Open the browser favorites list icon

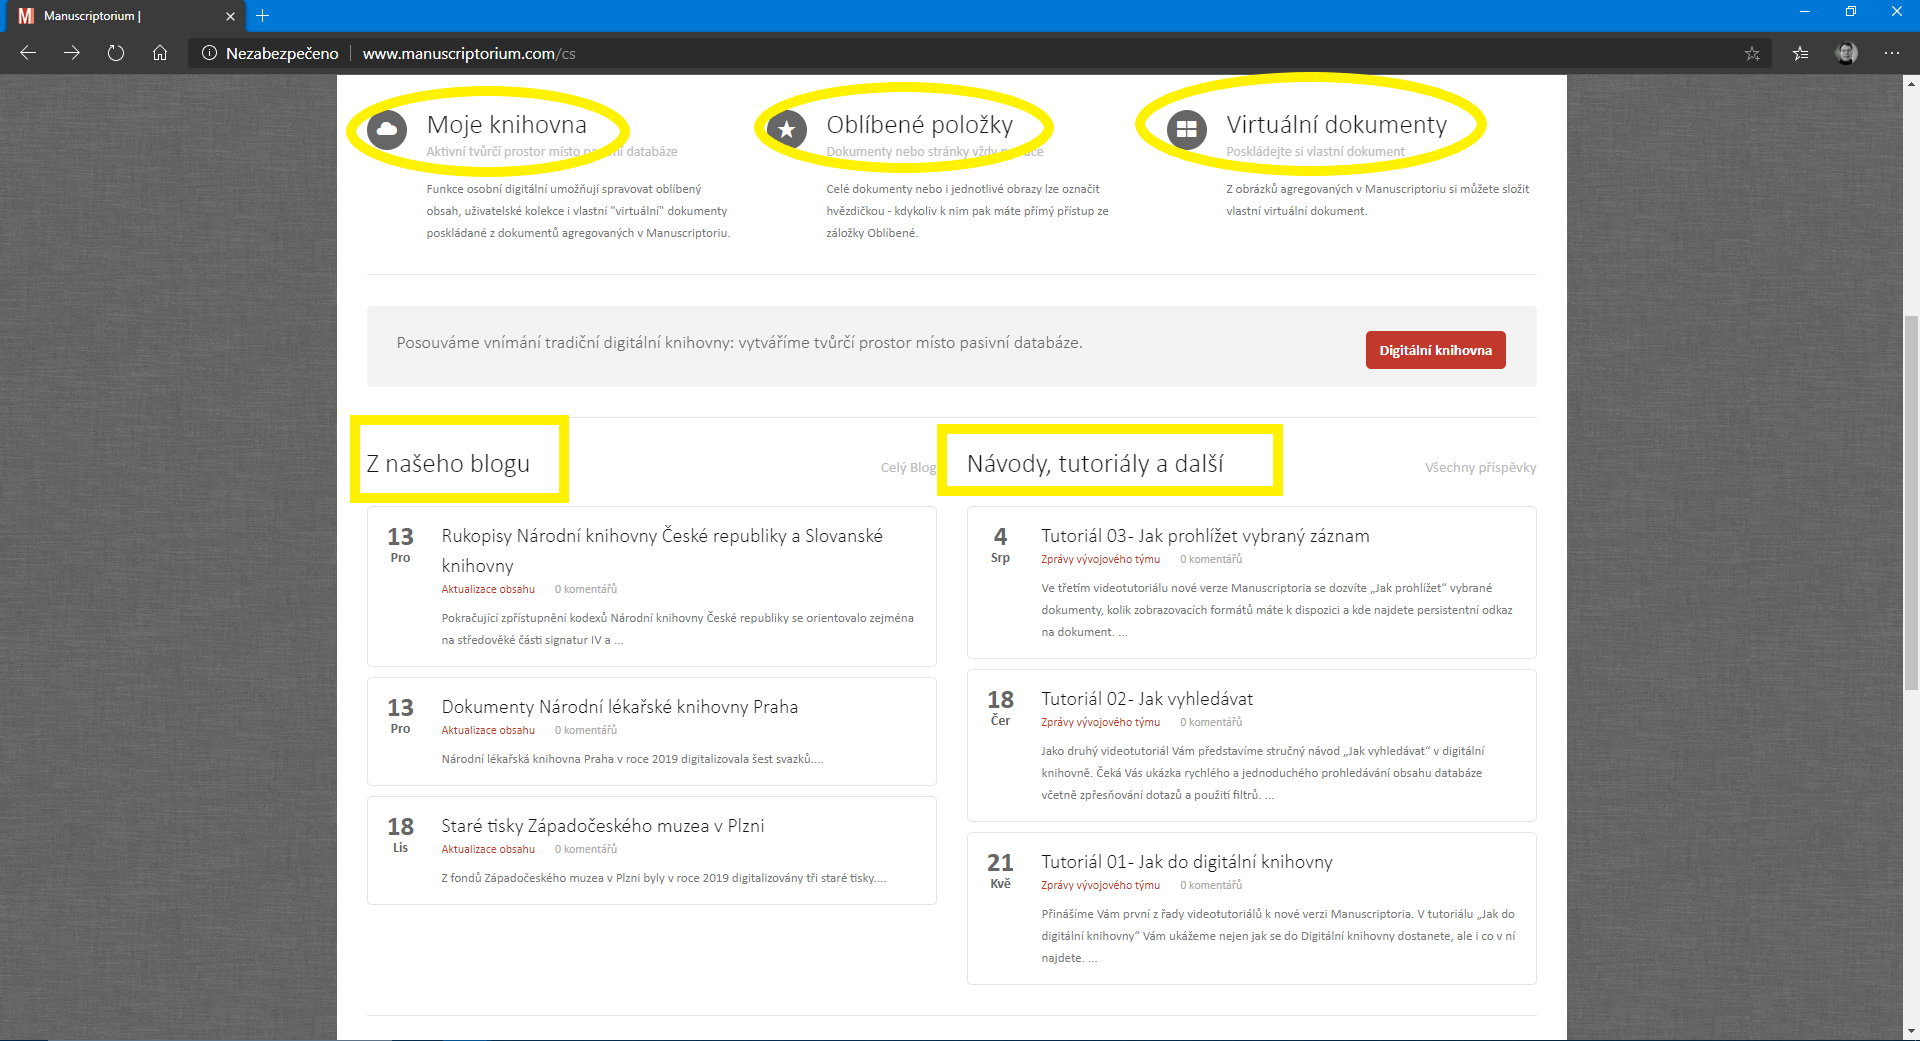point(1800,54)
